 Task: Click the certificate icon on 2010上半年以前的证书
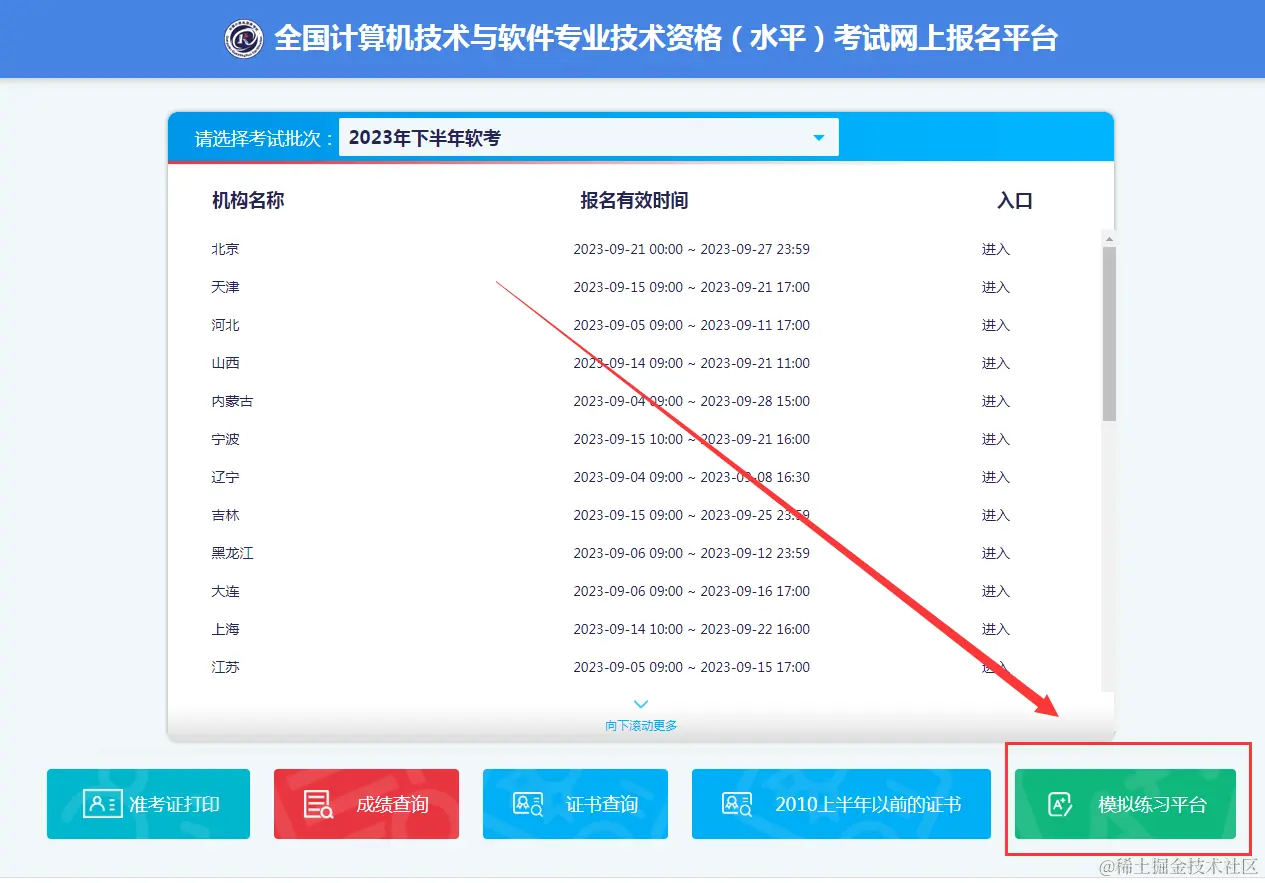pos(737,804)
